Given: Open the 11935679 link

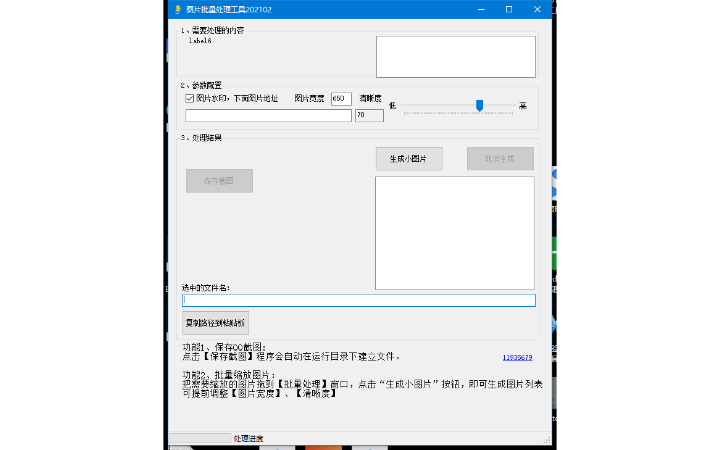Looking at the screenshot, I should [x=517, y=357].
